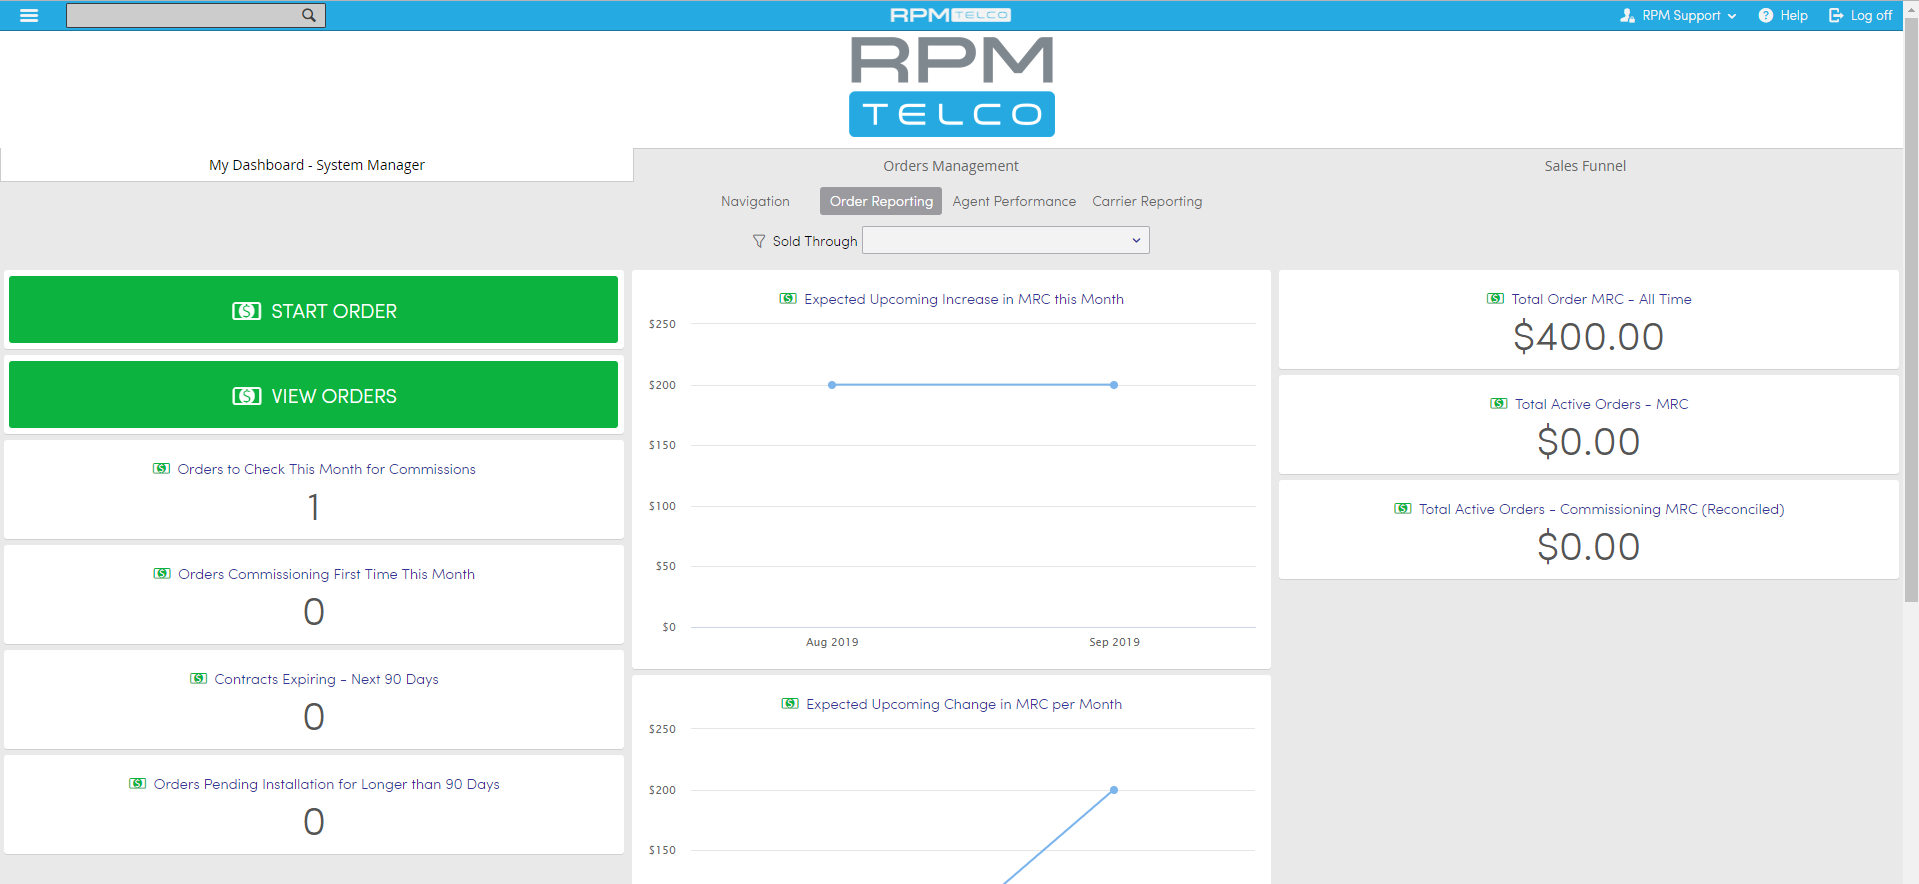
Task: Click the Aug 2019 axis label
Action: click(832, 642)
